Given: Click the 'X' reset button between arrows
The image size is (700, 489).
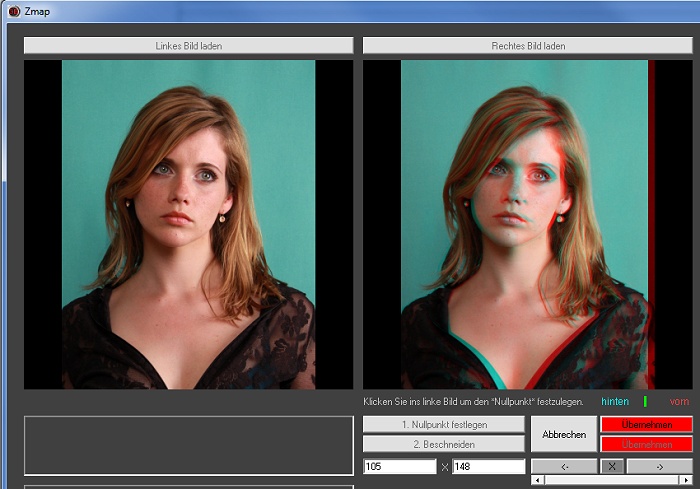Looking at the screenshot, I should pyautogui.click(x=612, y=467).
